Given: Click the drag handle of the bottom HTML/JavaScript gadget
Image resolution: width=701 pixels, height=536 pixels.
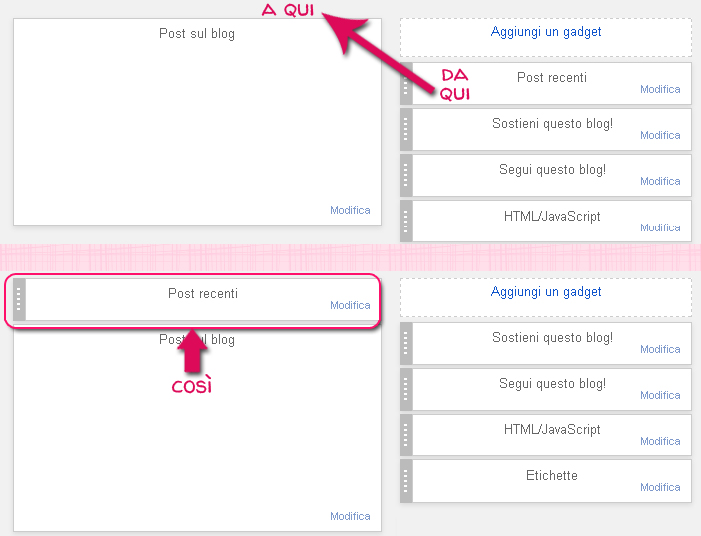Looking at the screenshot, I should click(406, 435).
